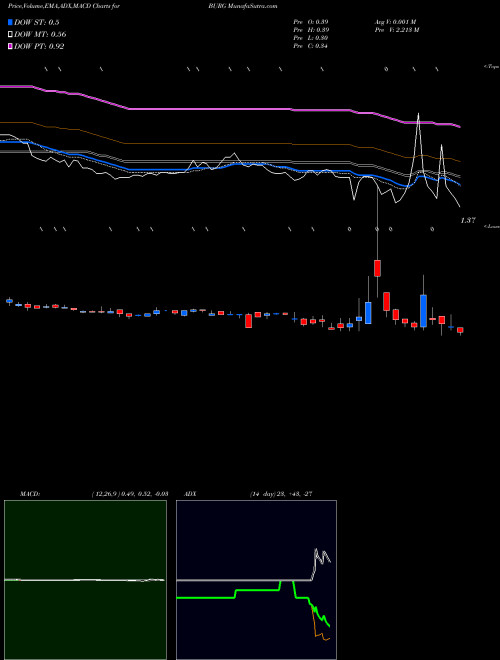Screen dimensions: 500x660
Task: Click the white DOW MT legend swatch
Action: [x=10, y=34]
